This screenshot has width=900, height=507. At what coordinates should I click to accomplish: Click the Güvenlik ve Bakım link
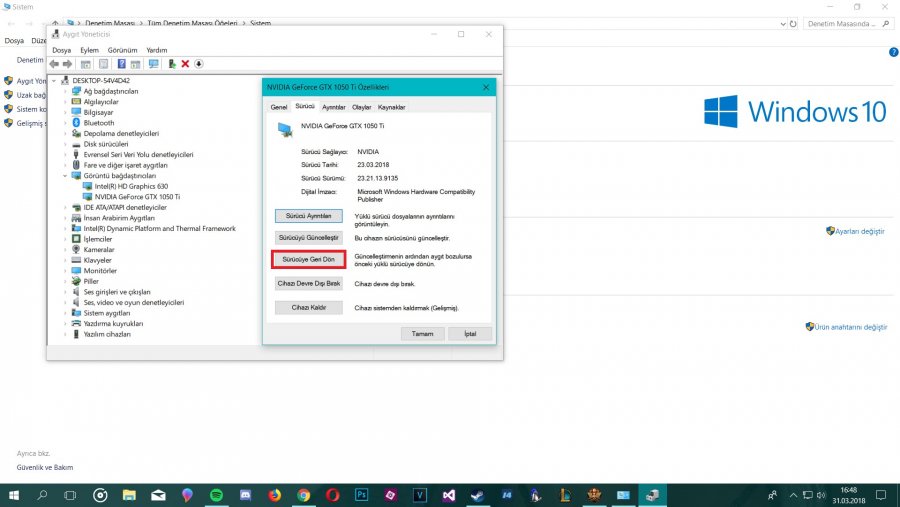pos(45,467)
